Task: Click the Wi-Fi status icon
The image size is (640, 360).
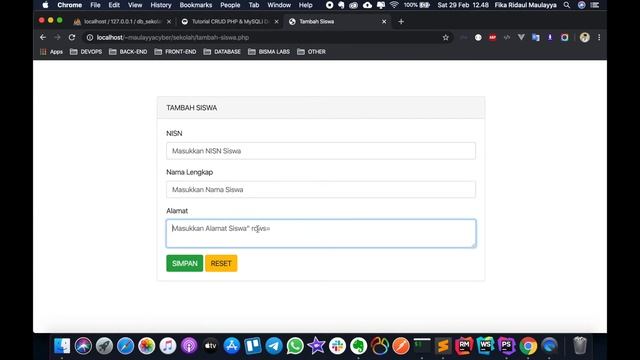Action: 394,5
